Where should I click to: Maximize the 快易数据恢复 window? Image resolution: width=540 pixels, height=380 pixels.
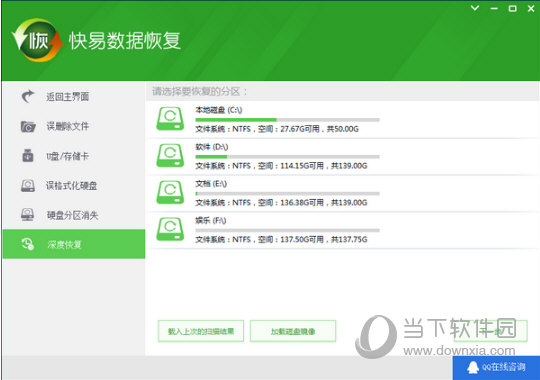pos(512,8)
